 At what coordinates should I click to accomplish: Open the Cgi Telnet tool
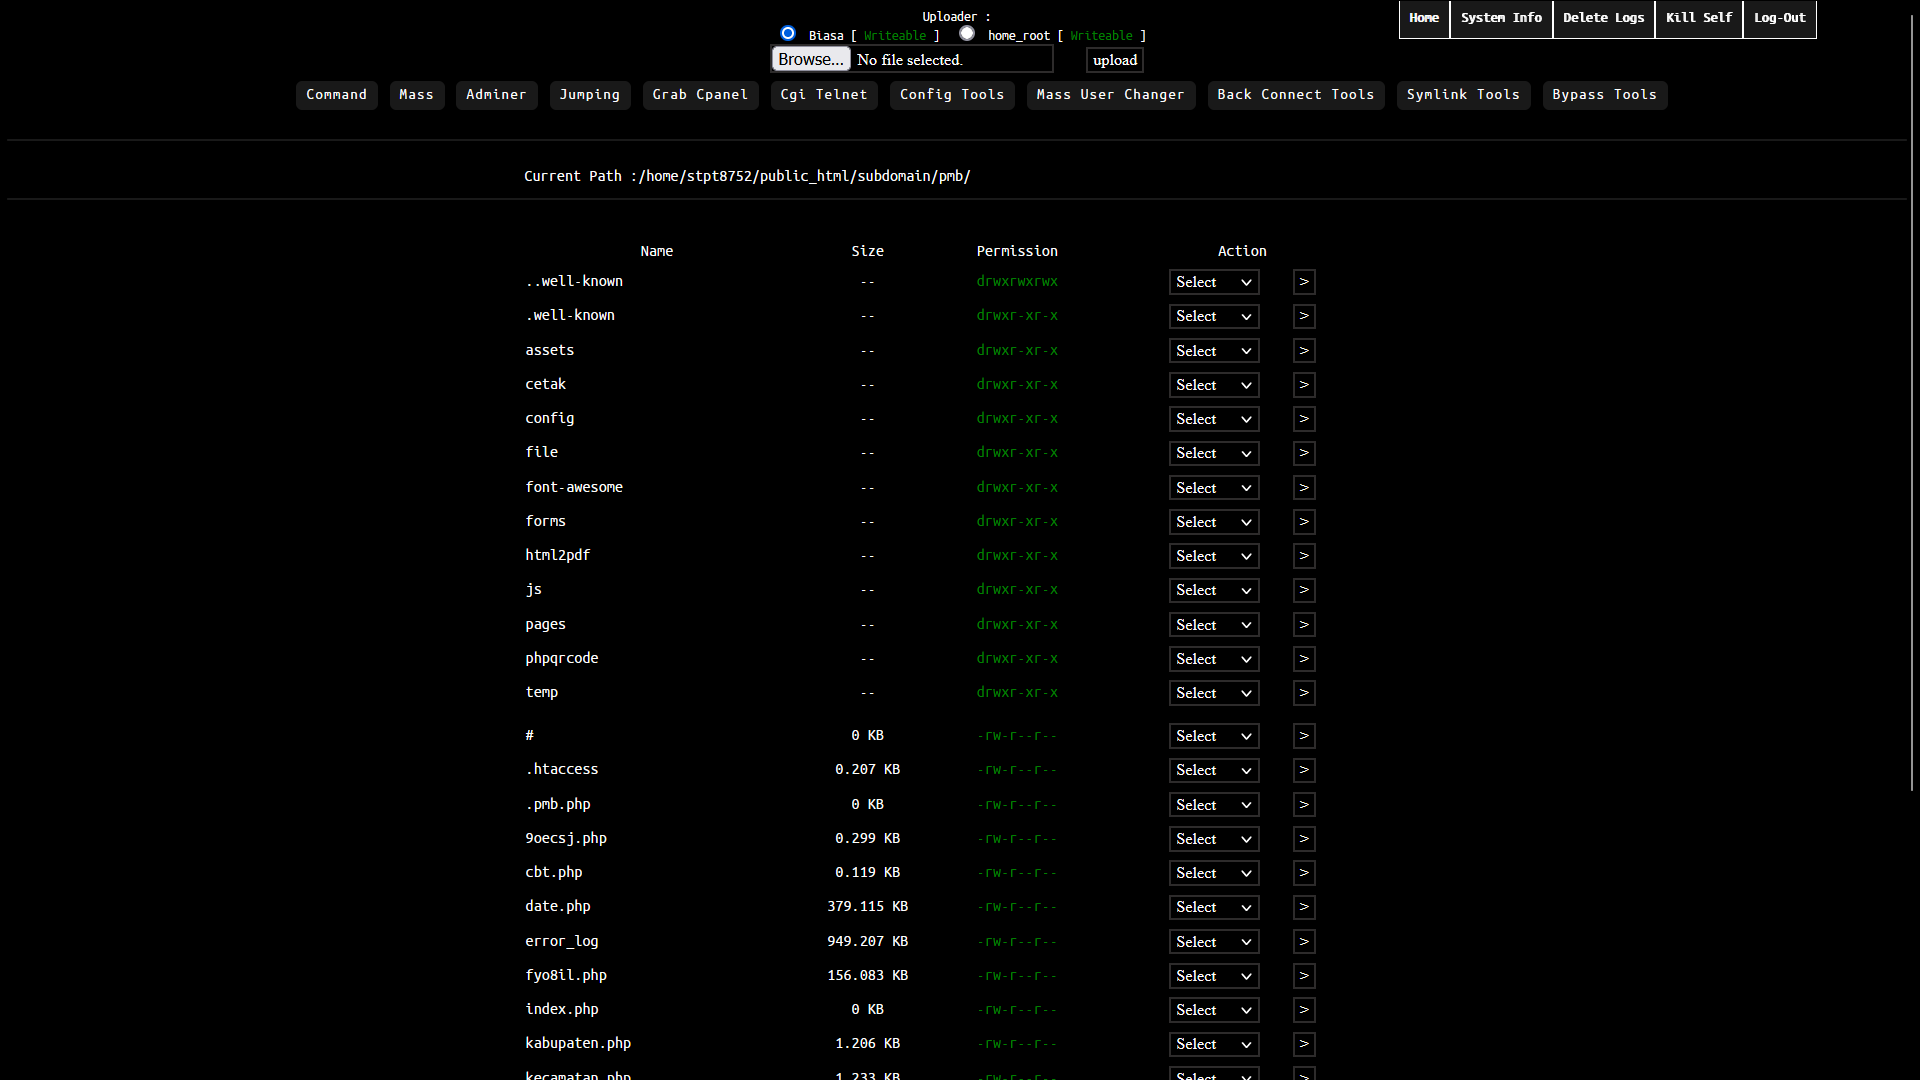824,95
